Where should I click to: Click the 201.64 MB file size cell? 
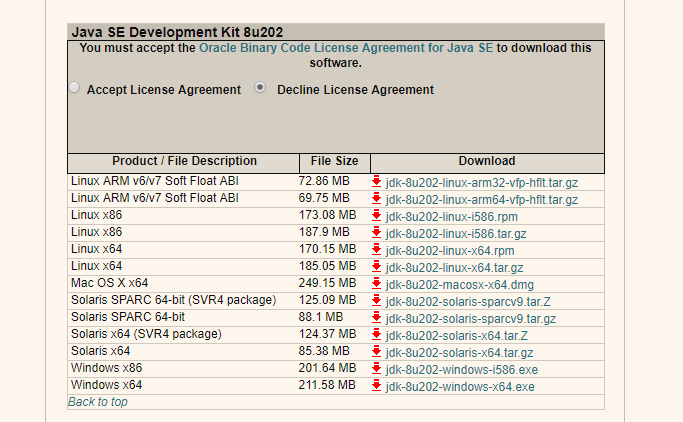(x=328, y=368)
